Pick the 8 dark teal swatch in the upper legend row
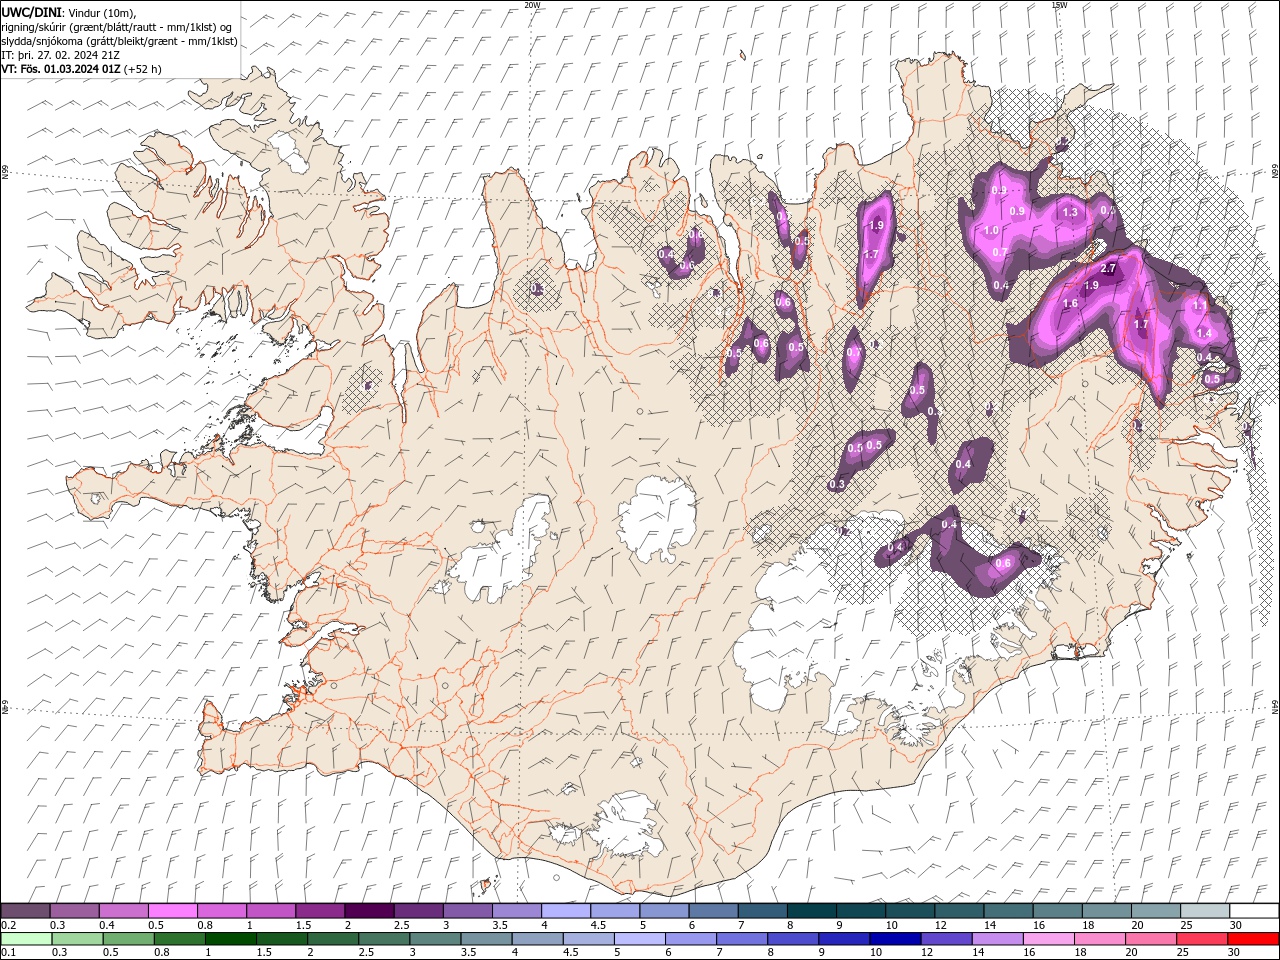 811,911
